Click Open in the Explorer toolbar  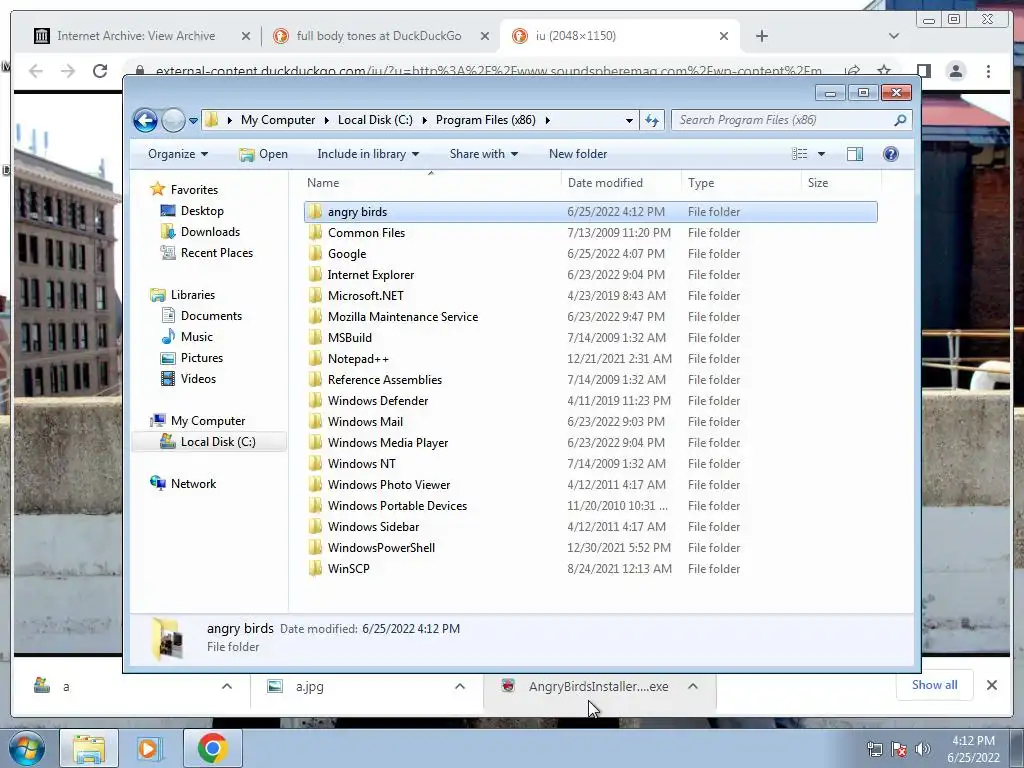click(x=263, y=154)
